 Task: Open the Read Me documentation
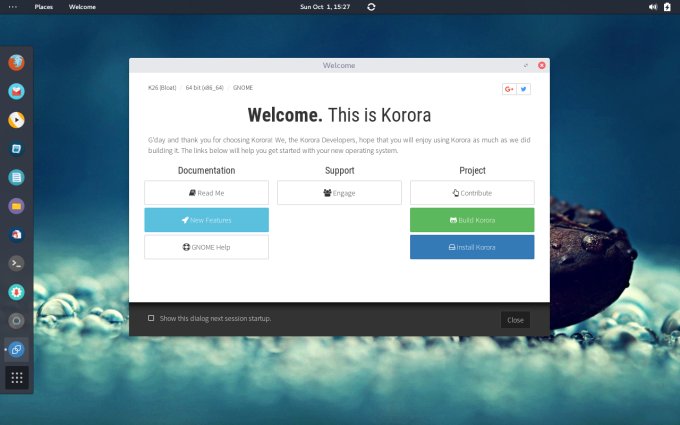[x=206, y=193]
